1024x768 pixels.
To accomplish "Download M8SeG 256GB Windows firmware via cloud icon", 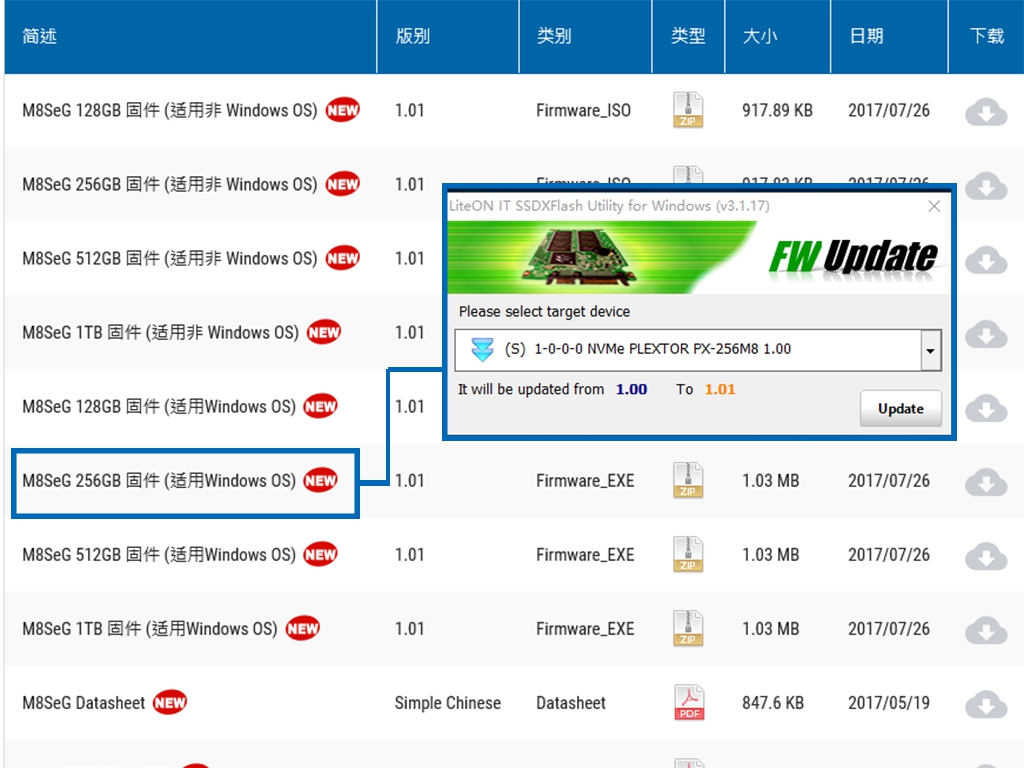I will point(986,482).
